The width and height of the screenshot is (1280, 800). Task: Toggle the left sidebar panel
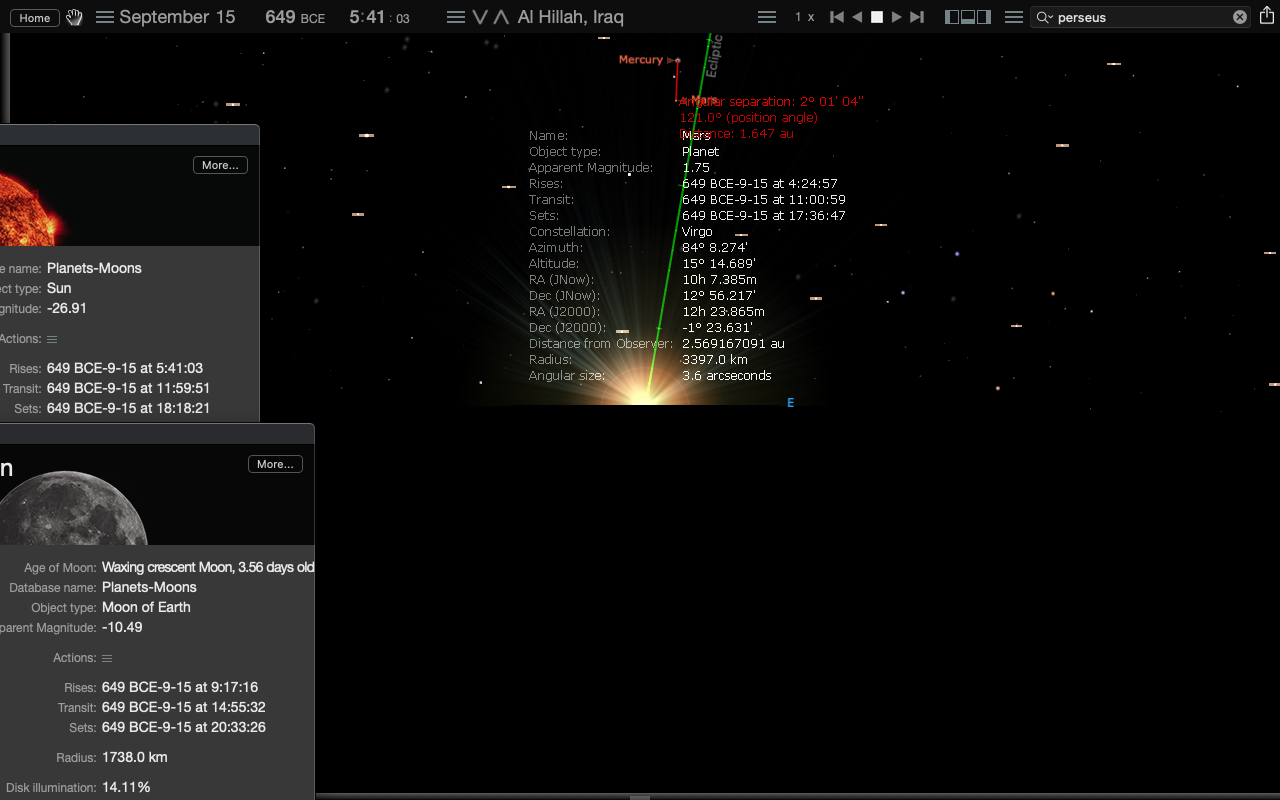(952, 17)
